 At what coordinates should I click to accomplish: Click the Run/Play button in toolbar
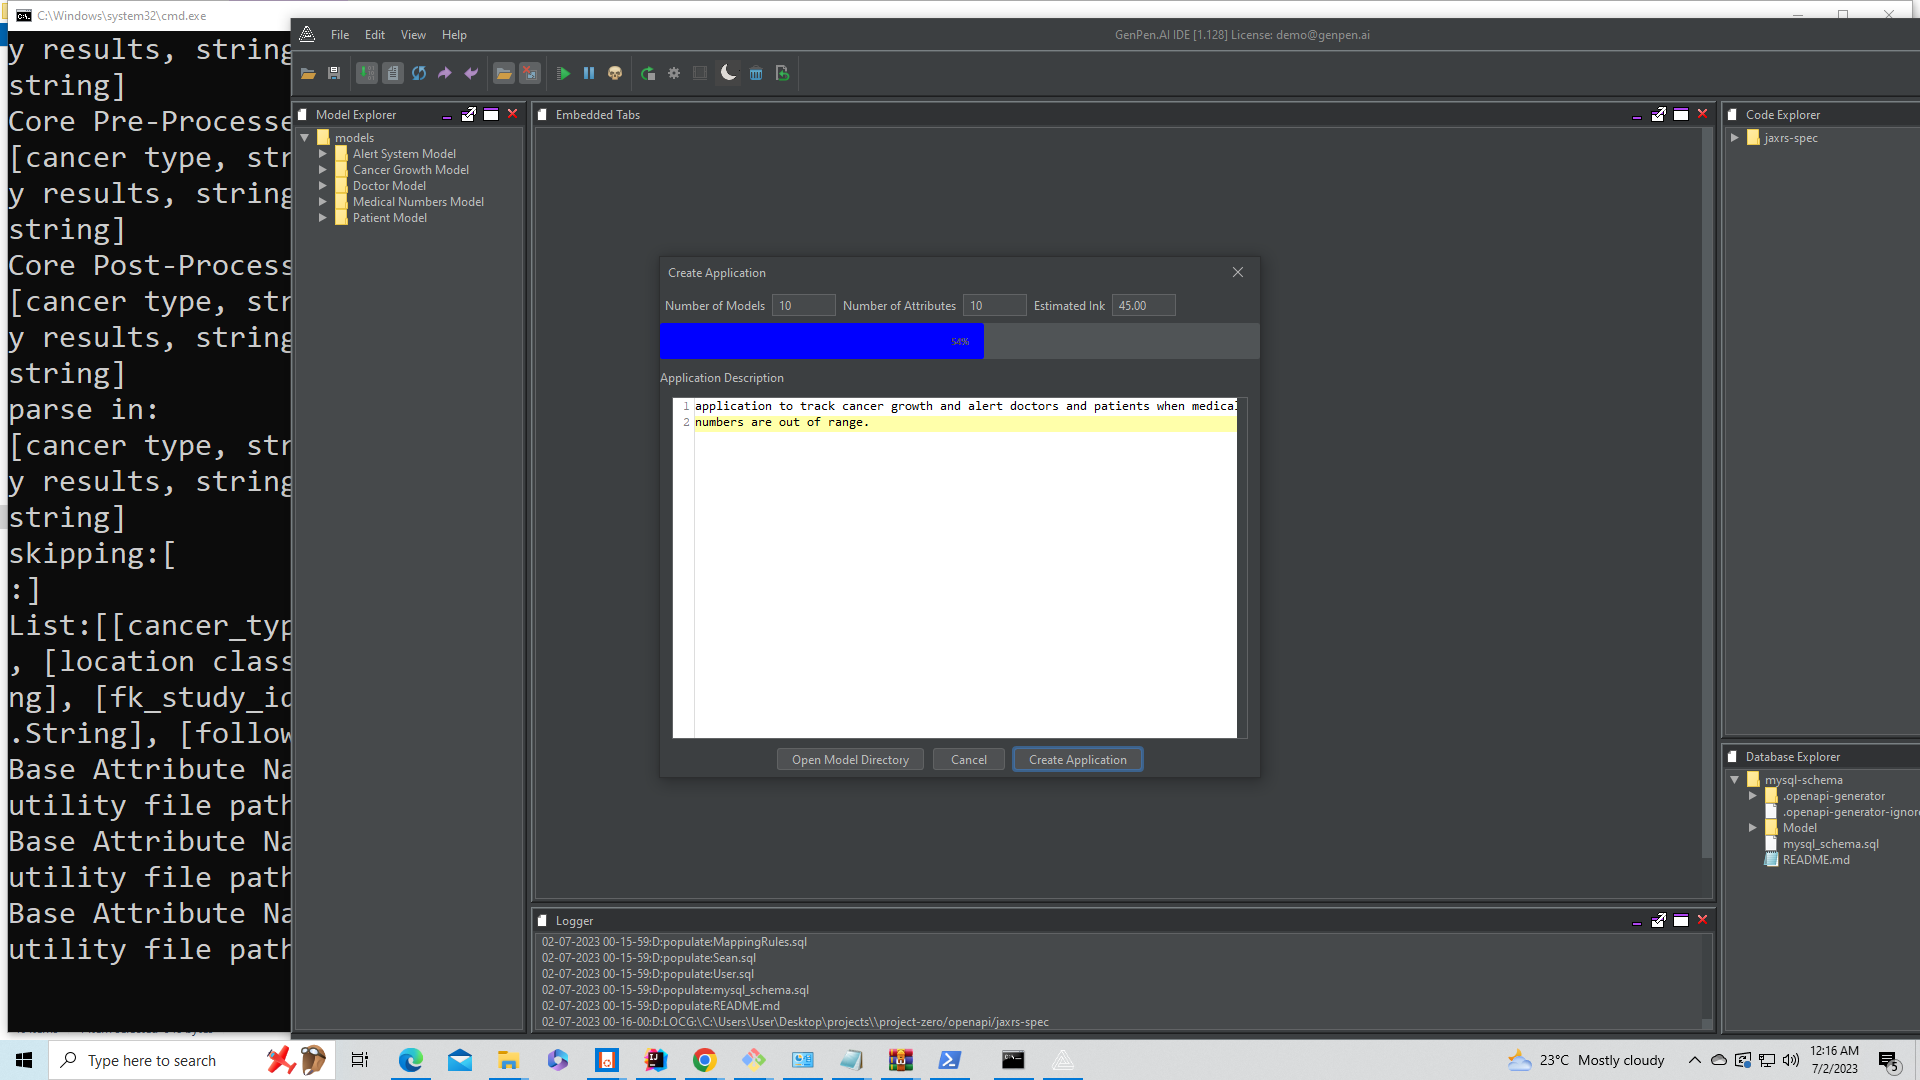point(563,73)
